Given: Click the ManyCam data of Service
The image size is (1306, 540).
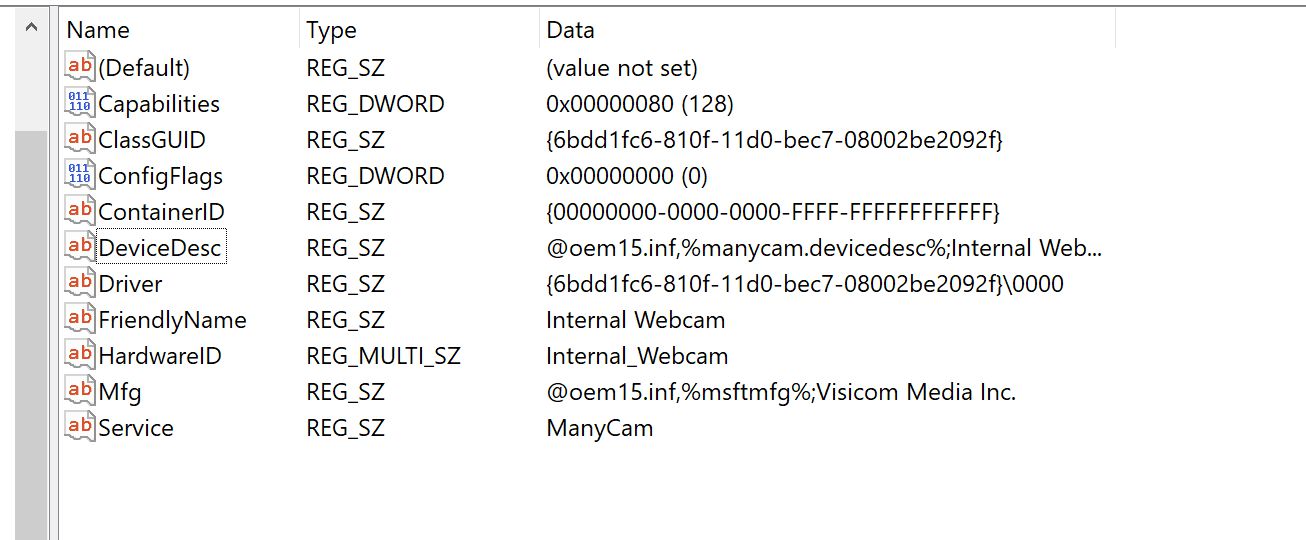Looking at the screenshot, I should 599,428.
